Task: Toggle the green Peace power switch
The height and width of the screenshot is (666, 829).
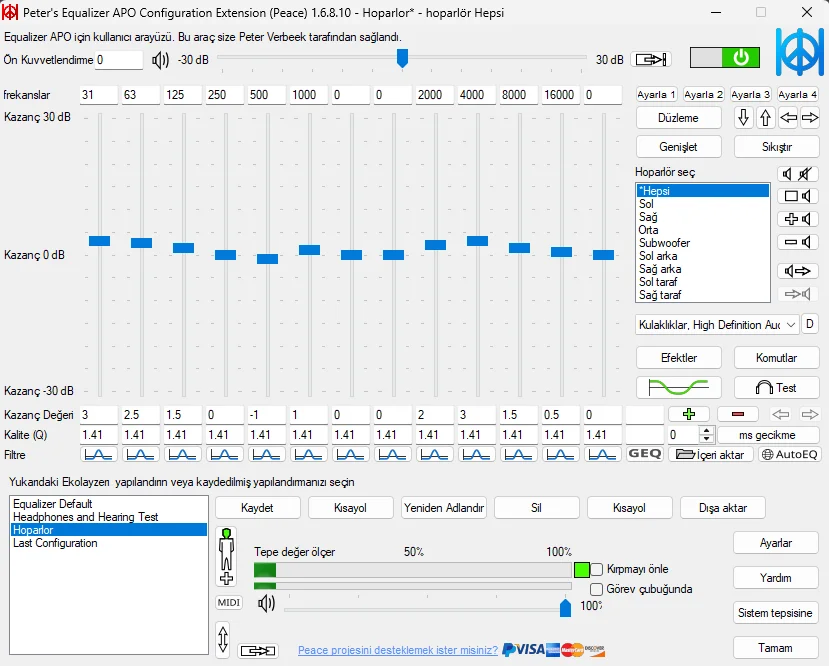Action: click(725, 58)
